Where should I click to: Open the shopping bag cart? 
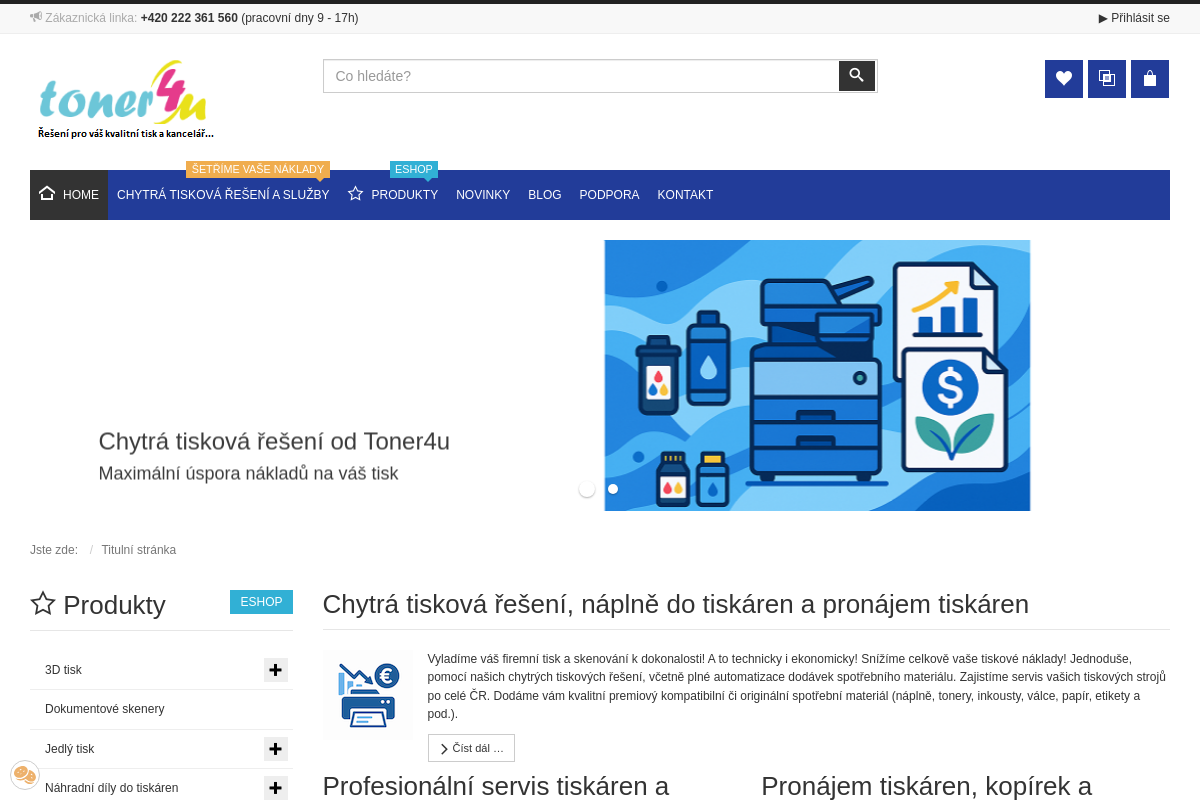click(x=1149, y=79)
